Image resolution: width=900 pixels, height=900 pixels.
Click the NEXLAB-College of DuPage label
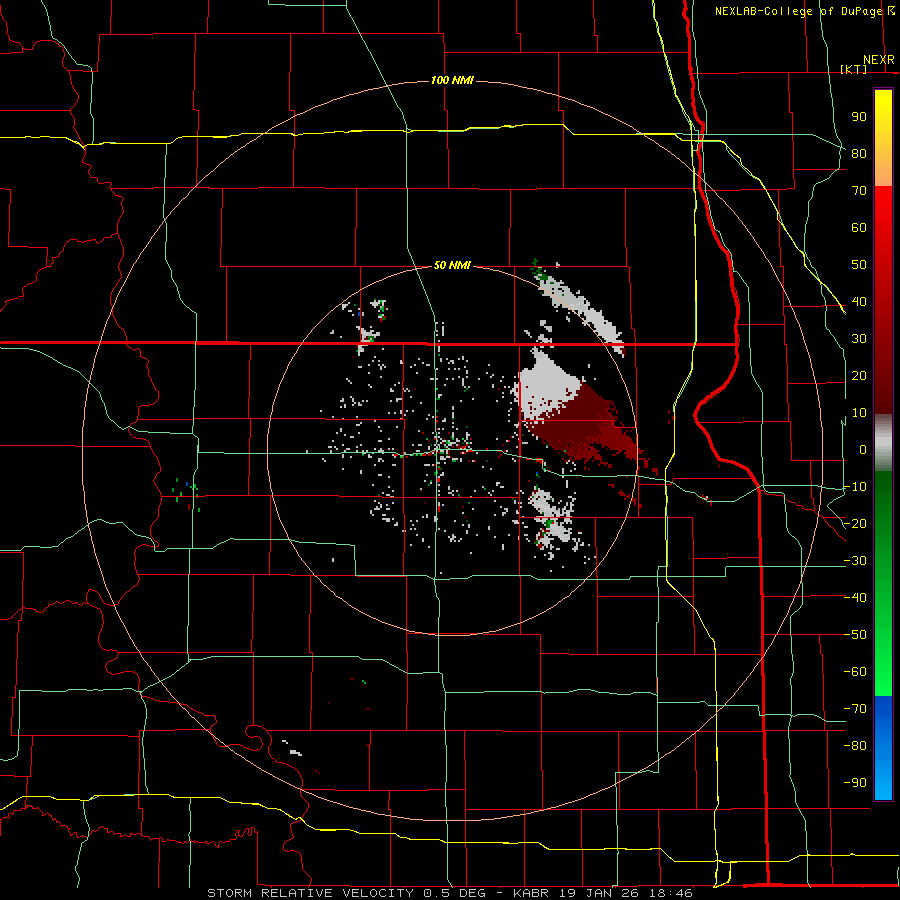[798, 11]
